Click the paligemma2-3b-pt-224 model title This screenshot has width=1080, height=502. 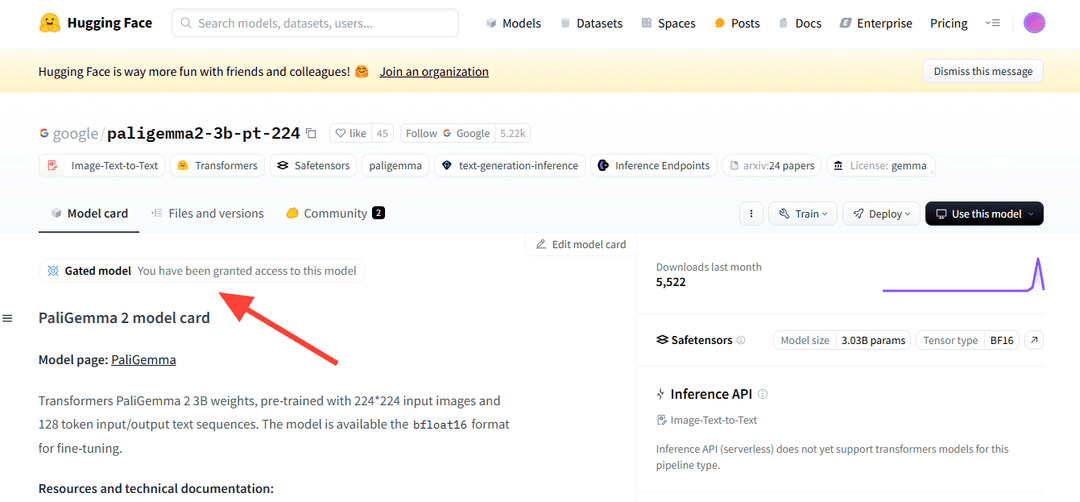tap(203, 133)
